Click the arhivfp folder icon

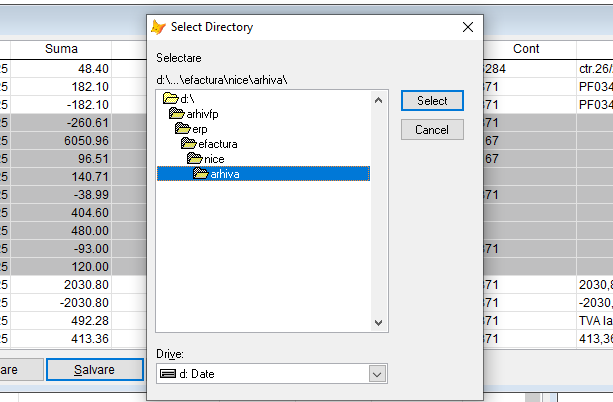[176, 114]
